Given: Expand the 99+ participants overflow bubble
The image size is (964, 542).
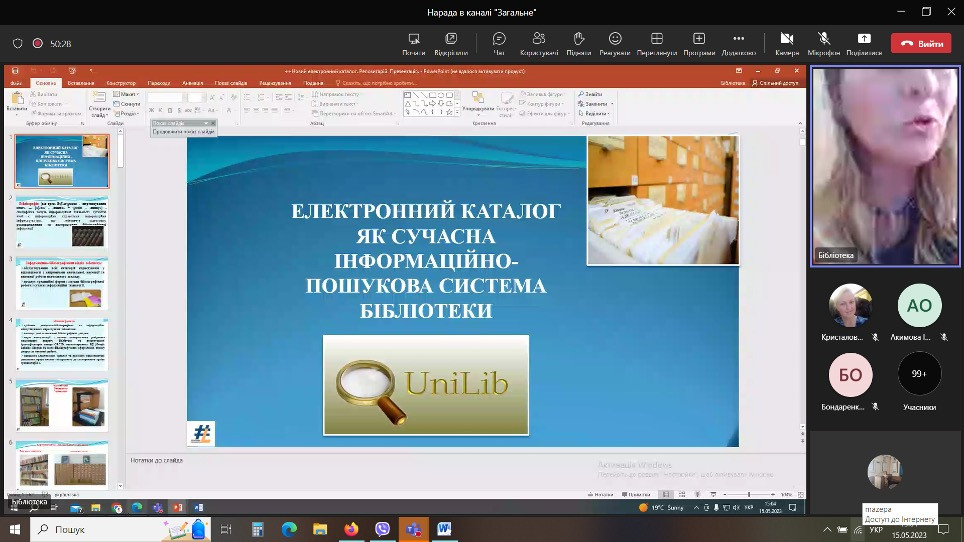Looking at the screenshot, I should click(918, 374).
